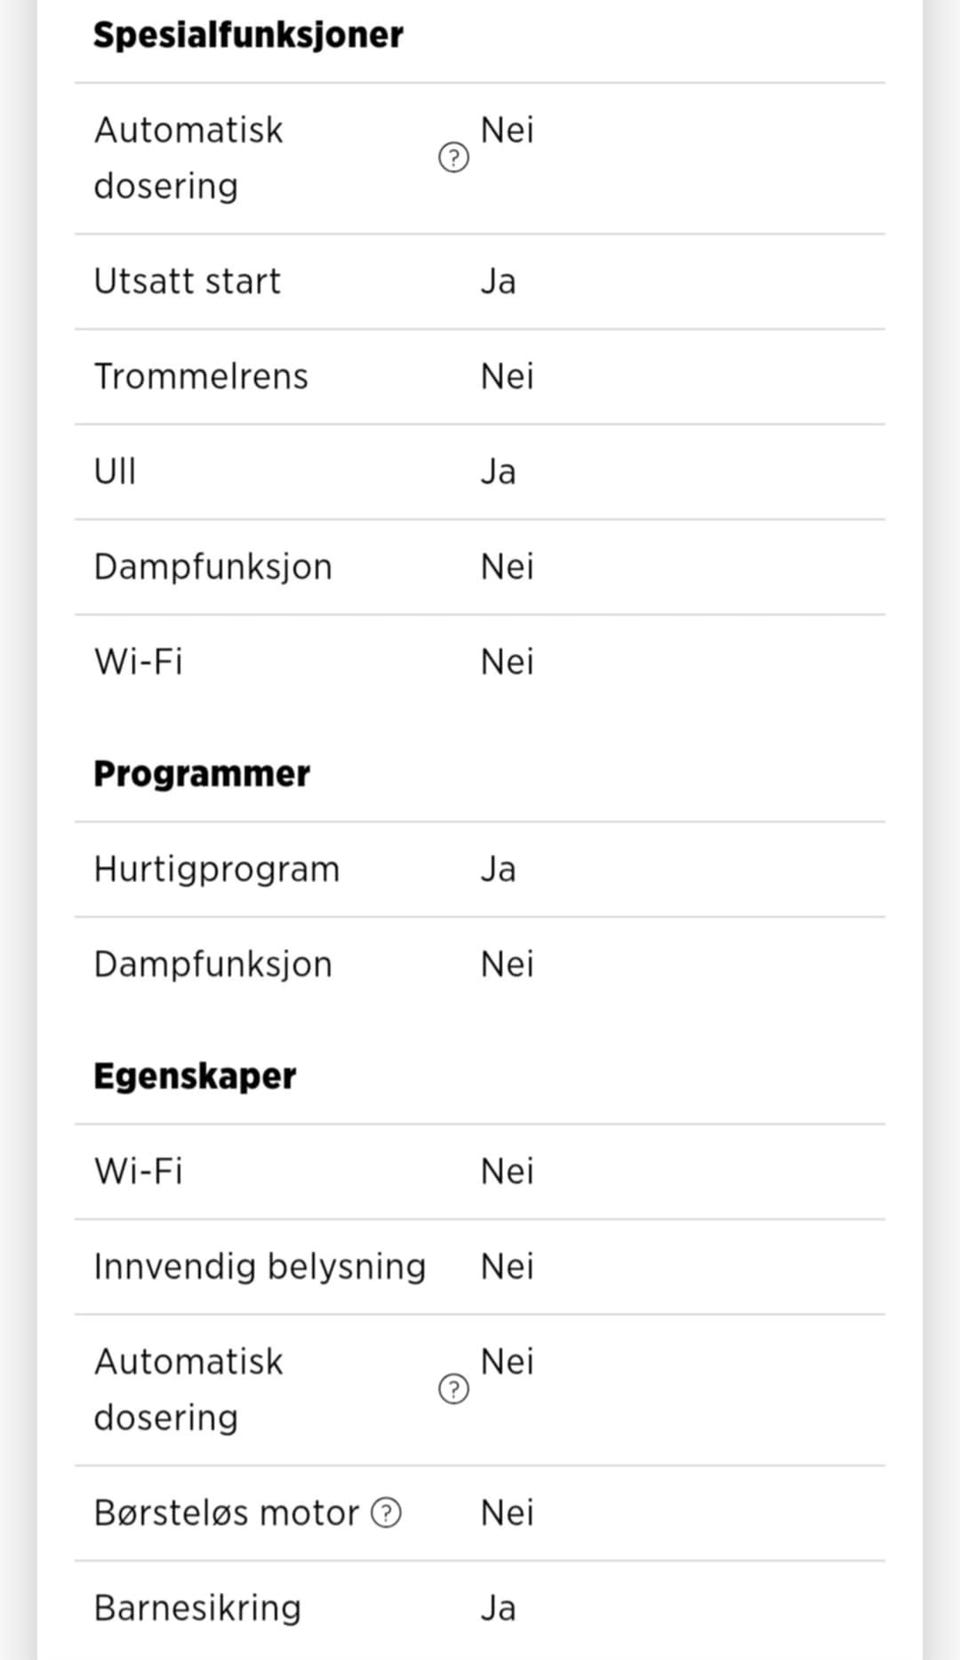Select the Spesialfunksjoner section heading
Image resolution: width=960 pixels, height=1660 pixels.
coord(248,35)
